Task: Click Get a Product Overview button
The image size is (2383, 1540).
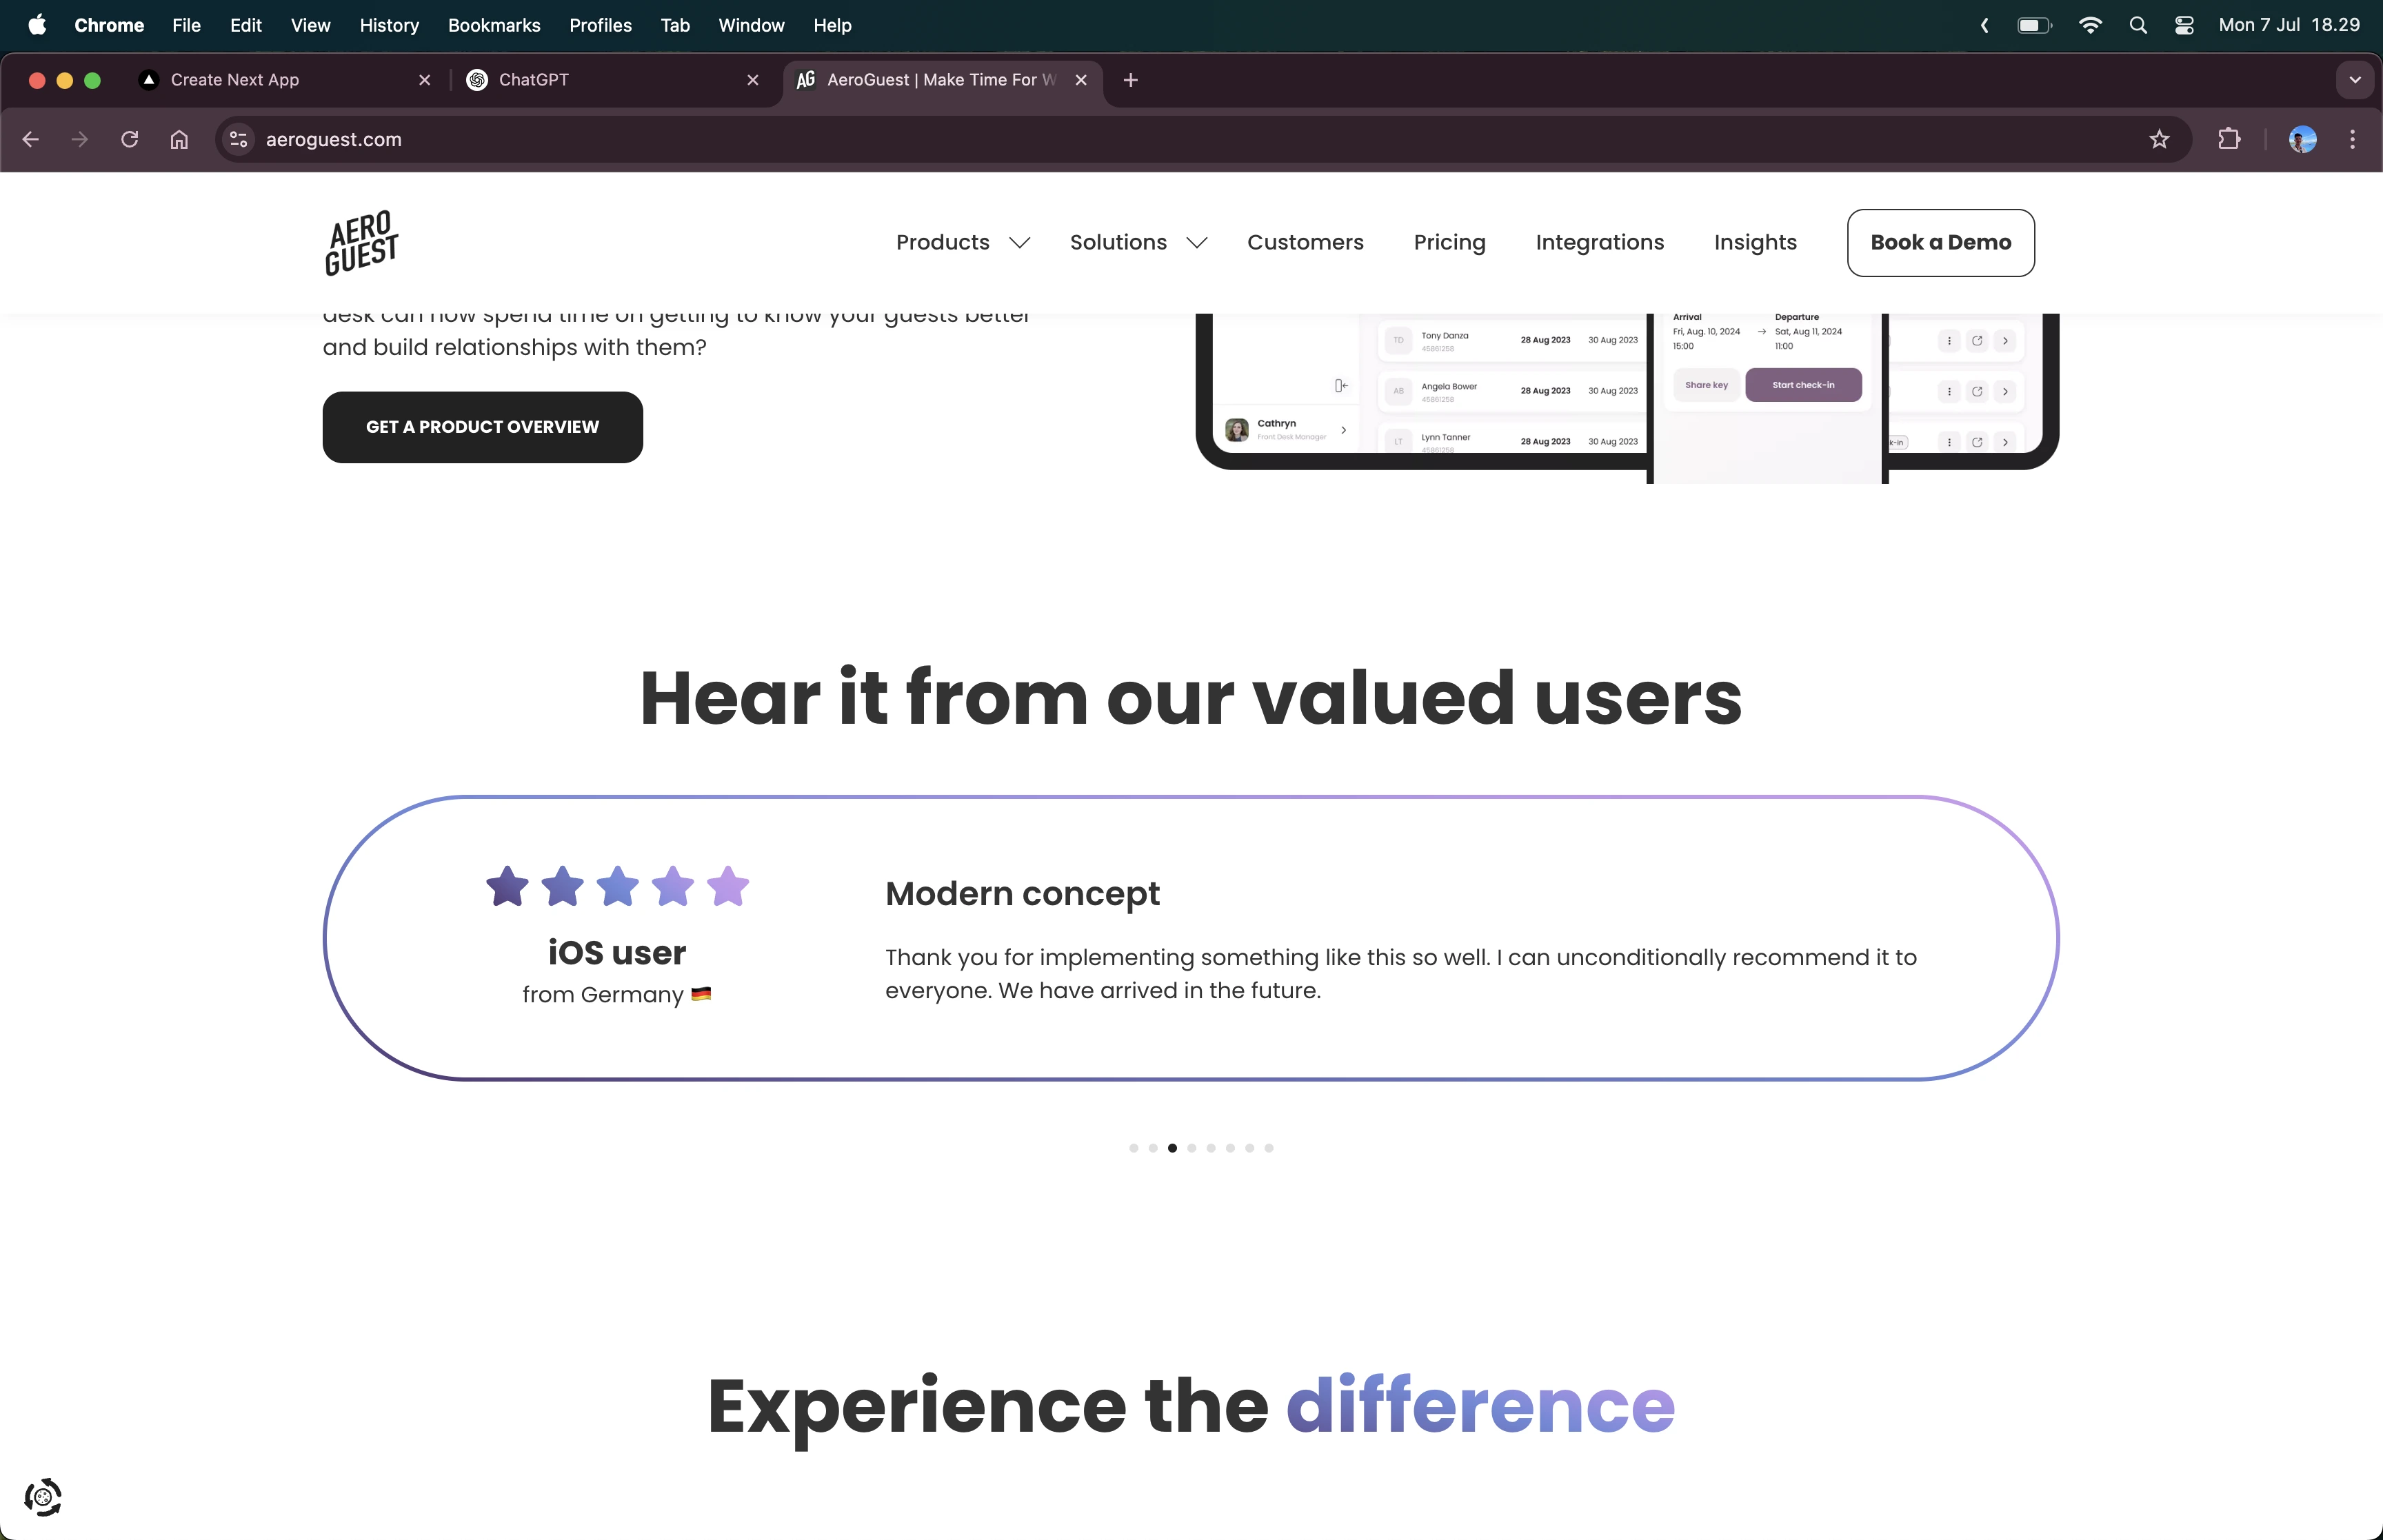Action: click(482, 427)
